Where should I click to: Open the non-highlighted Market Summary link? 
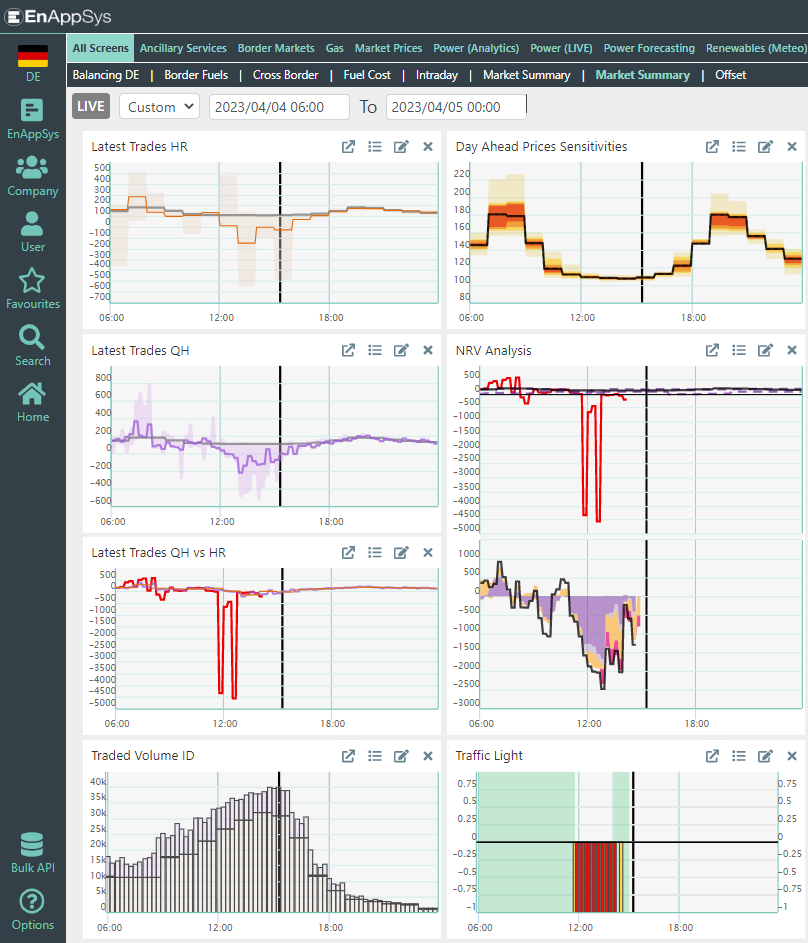(x=527, y=75)
